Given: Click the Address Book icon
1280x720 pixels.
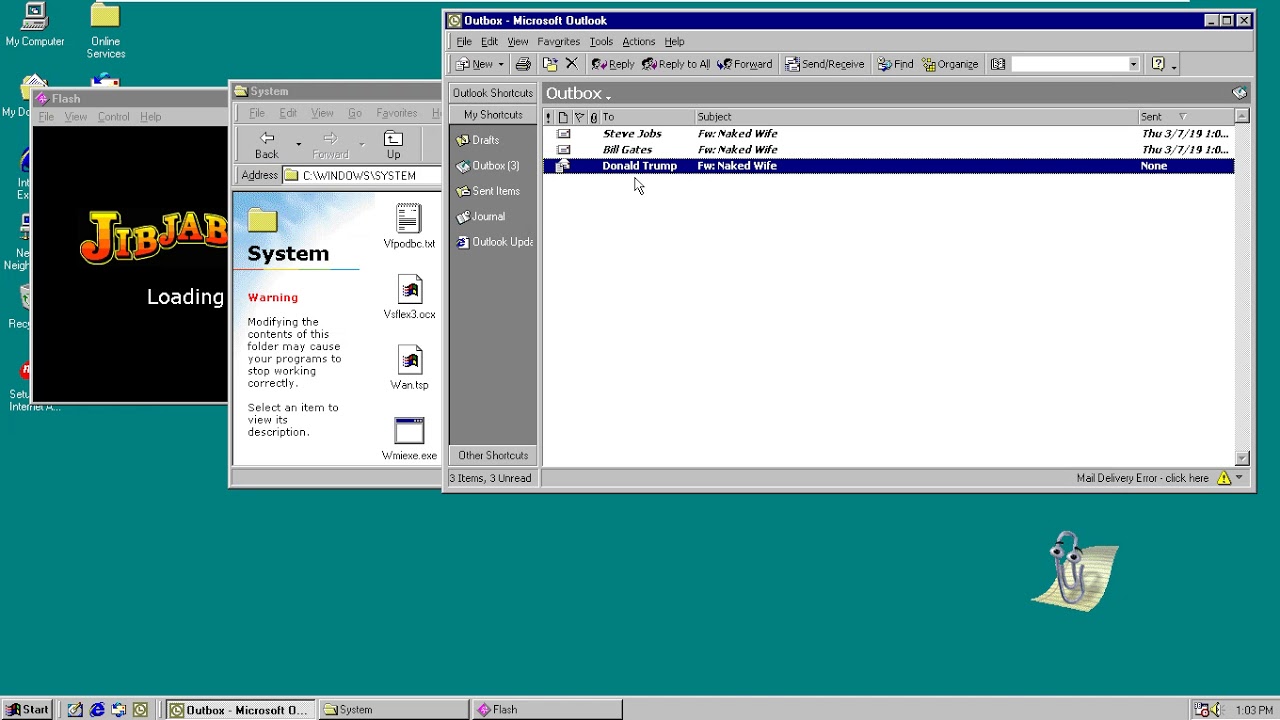Looking at the screenshot, I should pyautogui.click(x=998, y=64).
